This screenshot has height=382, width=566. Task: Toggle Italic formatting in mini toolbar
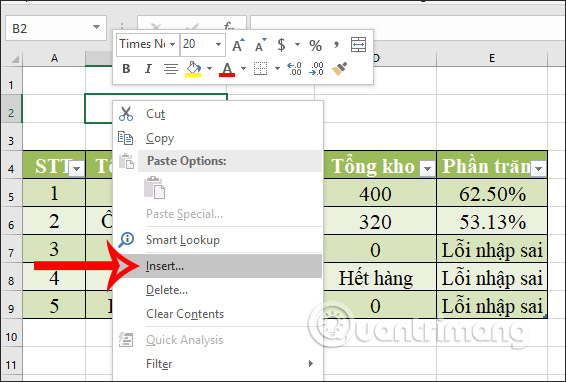click(x=148, y=68)
